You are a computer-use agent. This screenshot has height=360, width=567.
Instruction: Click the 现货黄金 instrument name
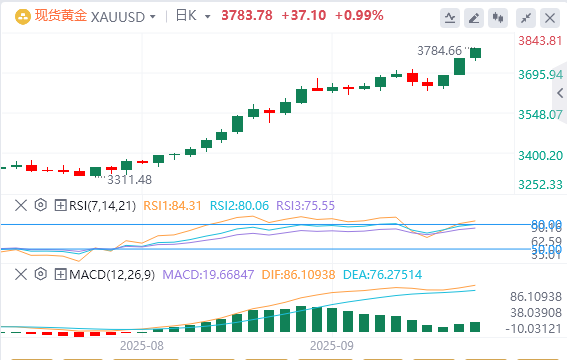pyautogui.click(x=61, y=16)
